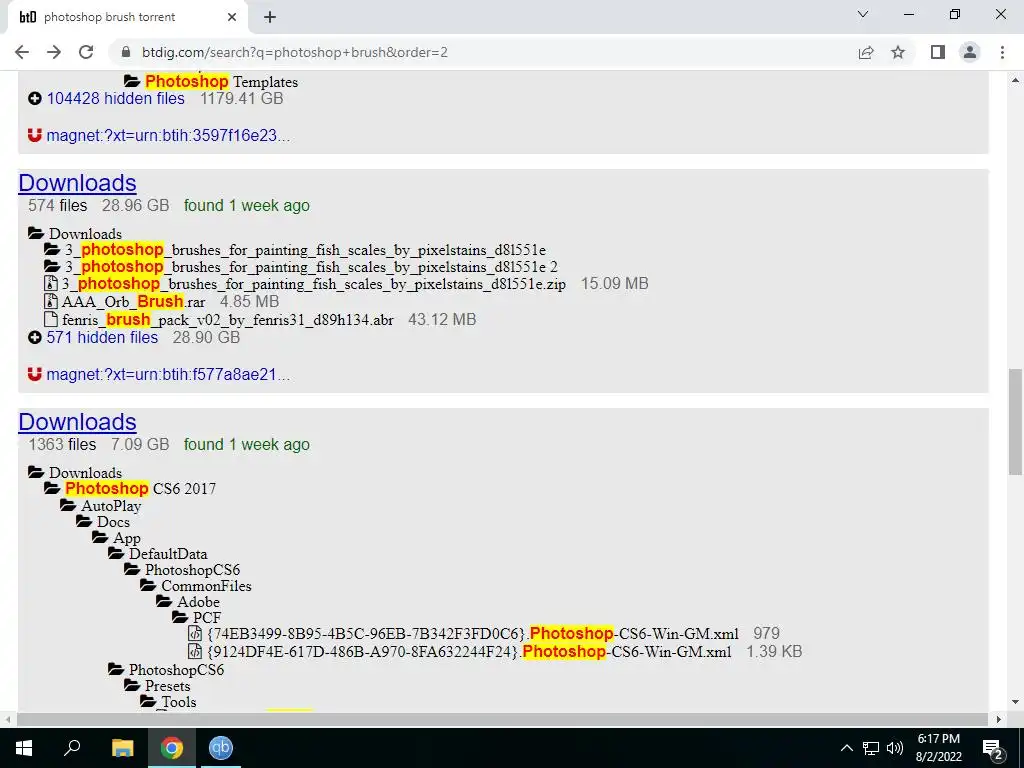The height and width of the screenshot is (768, 1024).
Task: Click the scrollbar up arrow
Action: coord(1016,80)
